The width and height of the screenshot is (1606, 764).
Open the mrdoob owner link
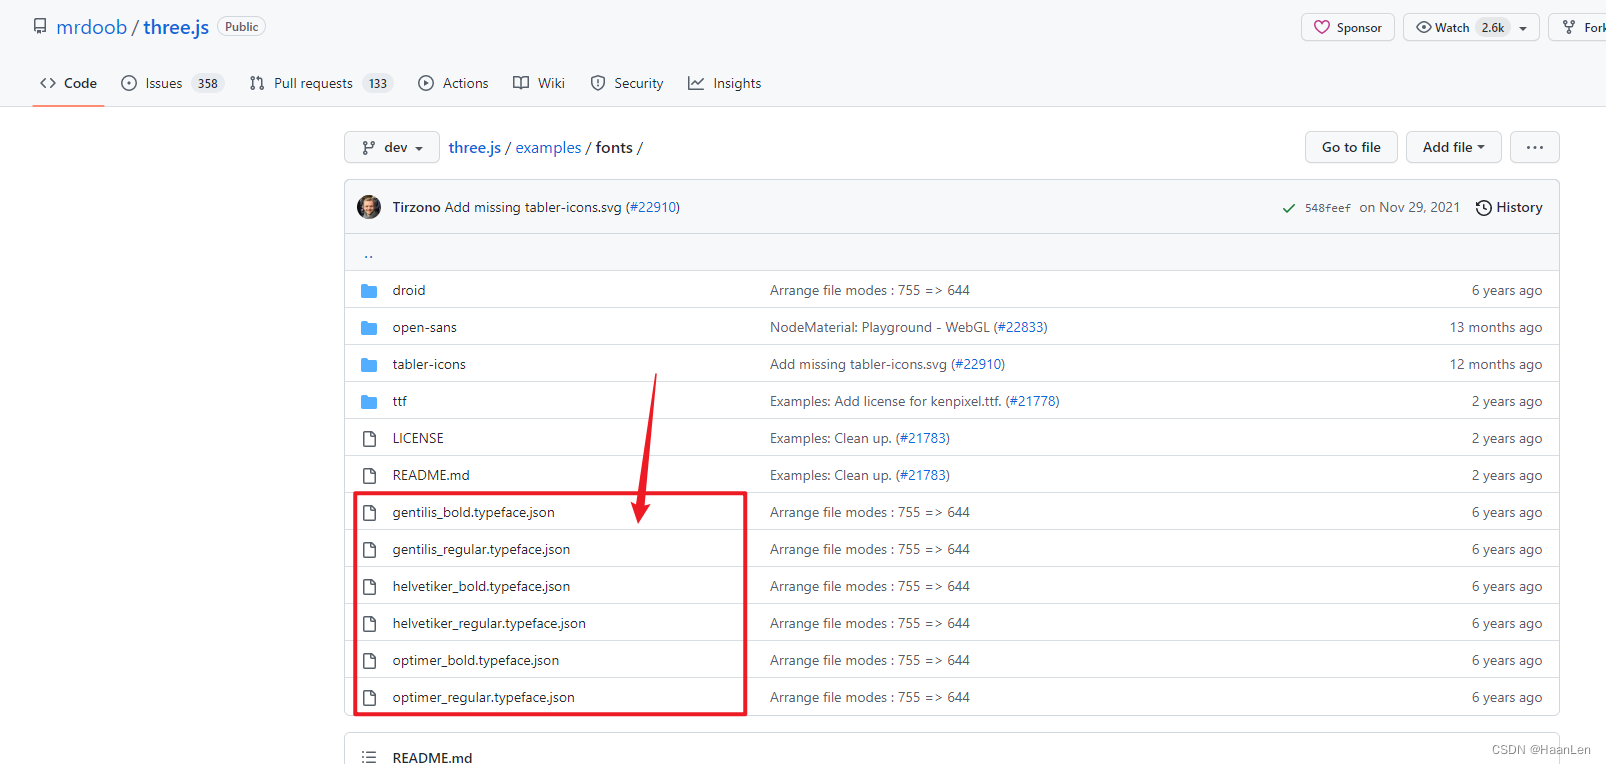click(91, 27)
